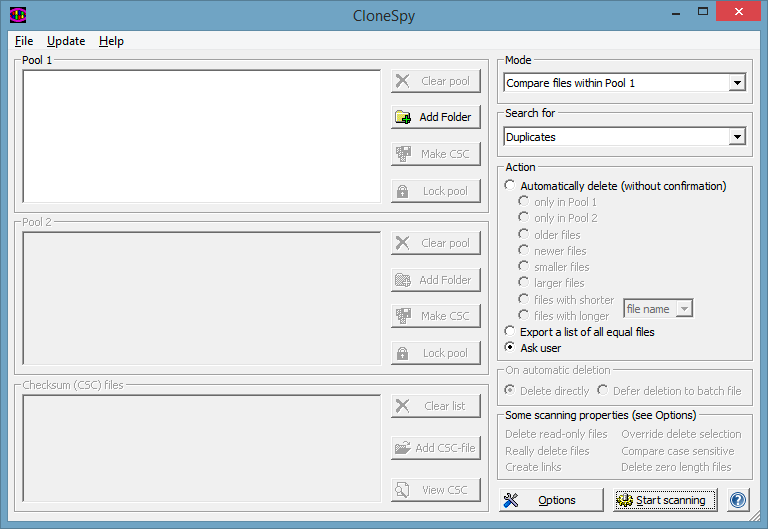The image size is (768, 529).
Task: Click Start scanning button
Action: coord(665,500)
